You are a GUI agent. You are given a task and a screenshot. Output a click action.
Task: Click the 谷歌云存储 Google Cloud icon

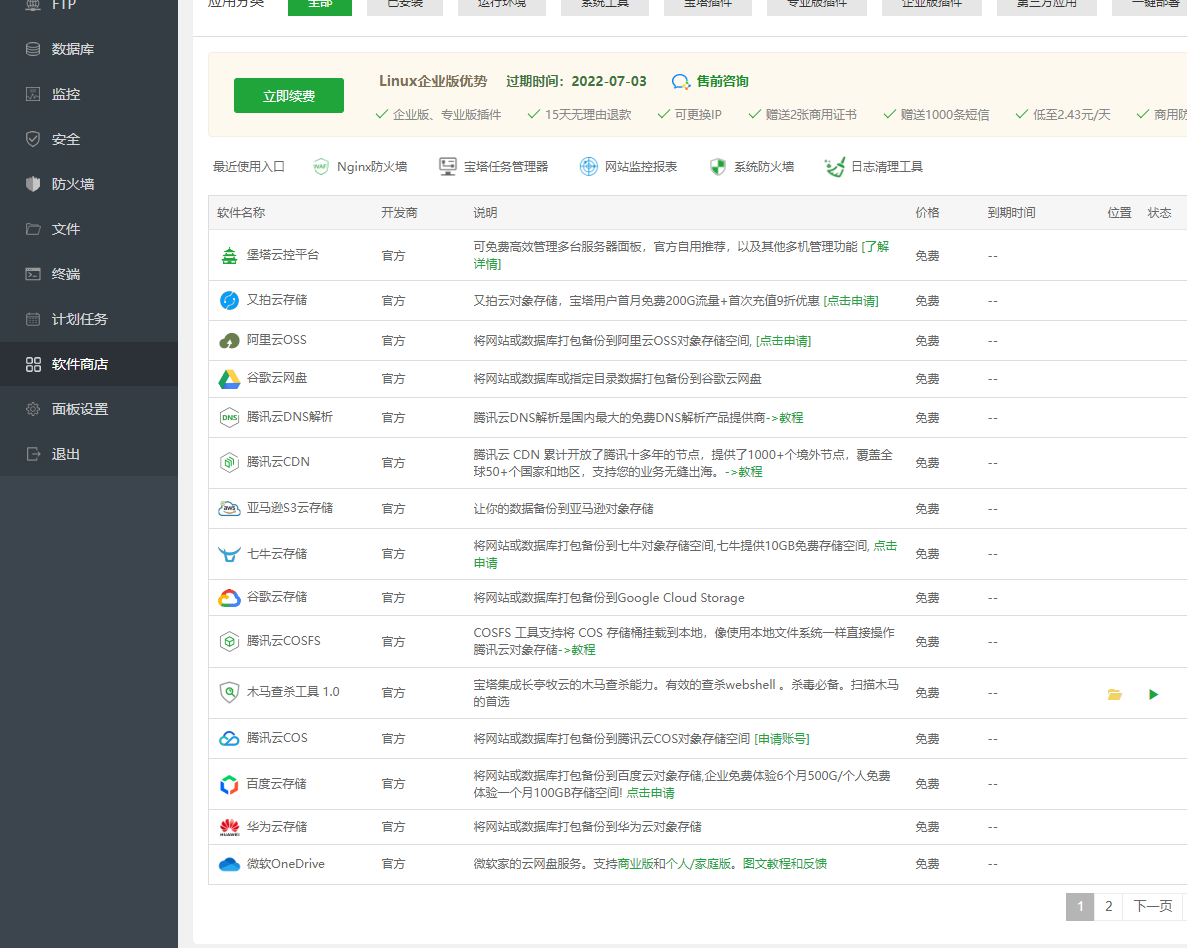229,598
